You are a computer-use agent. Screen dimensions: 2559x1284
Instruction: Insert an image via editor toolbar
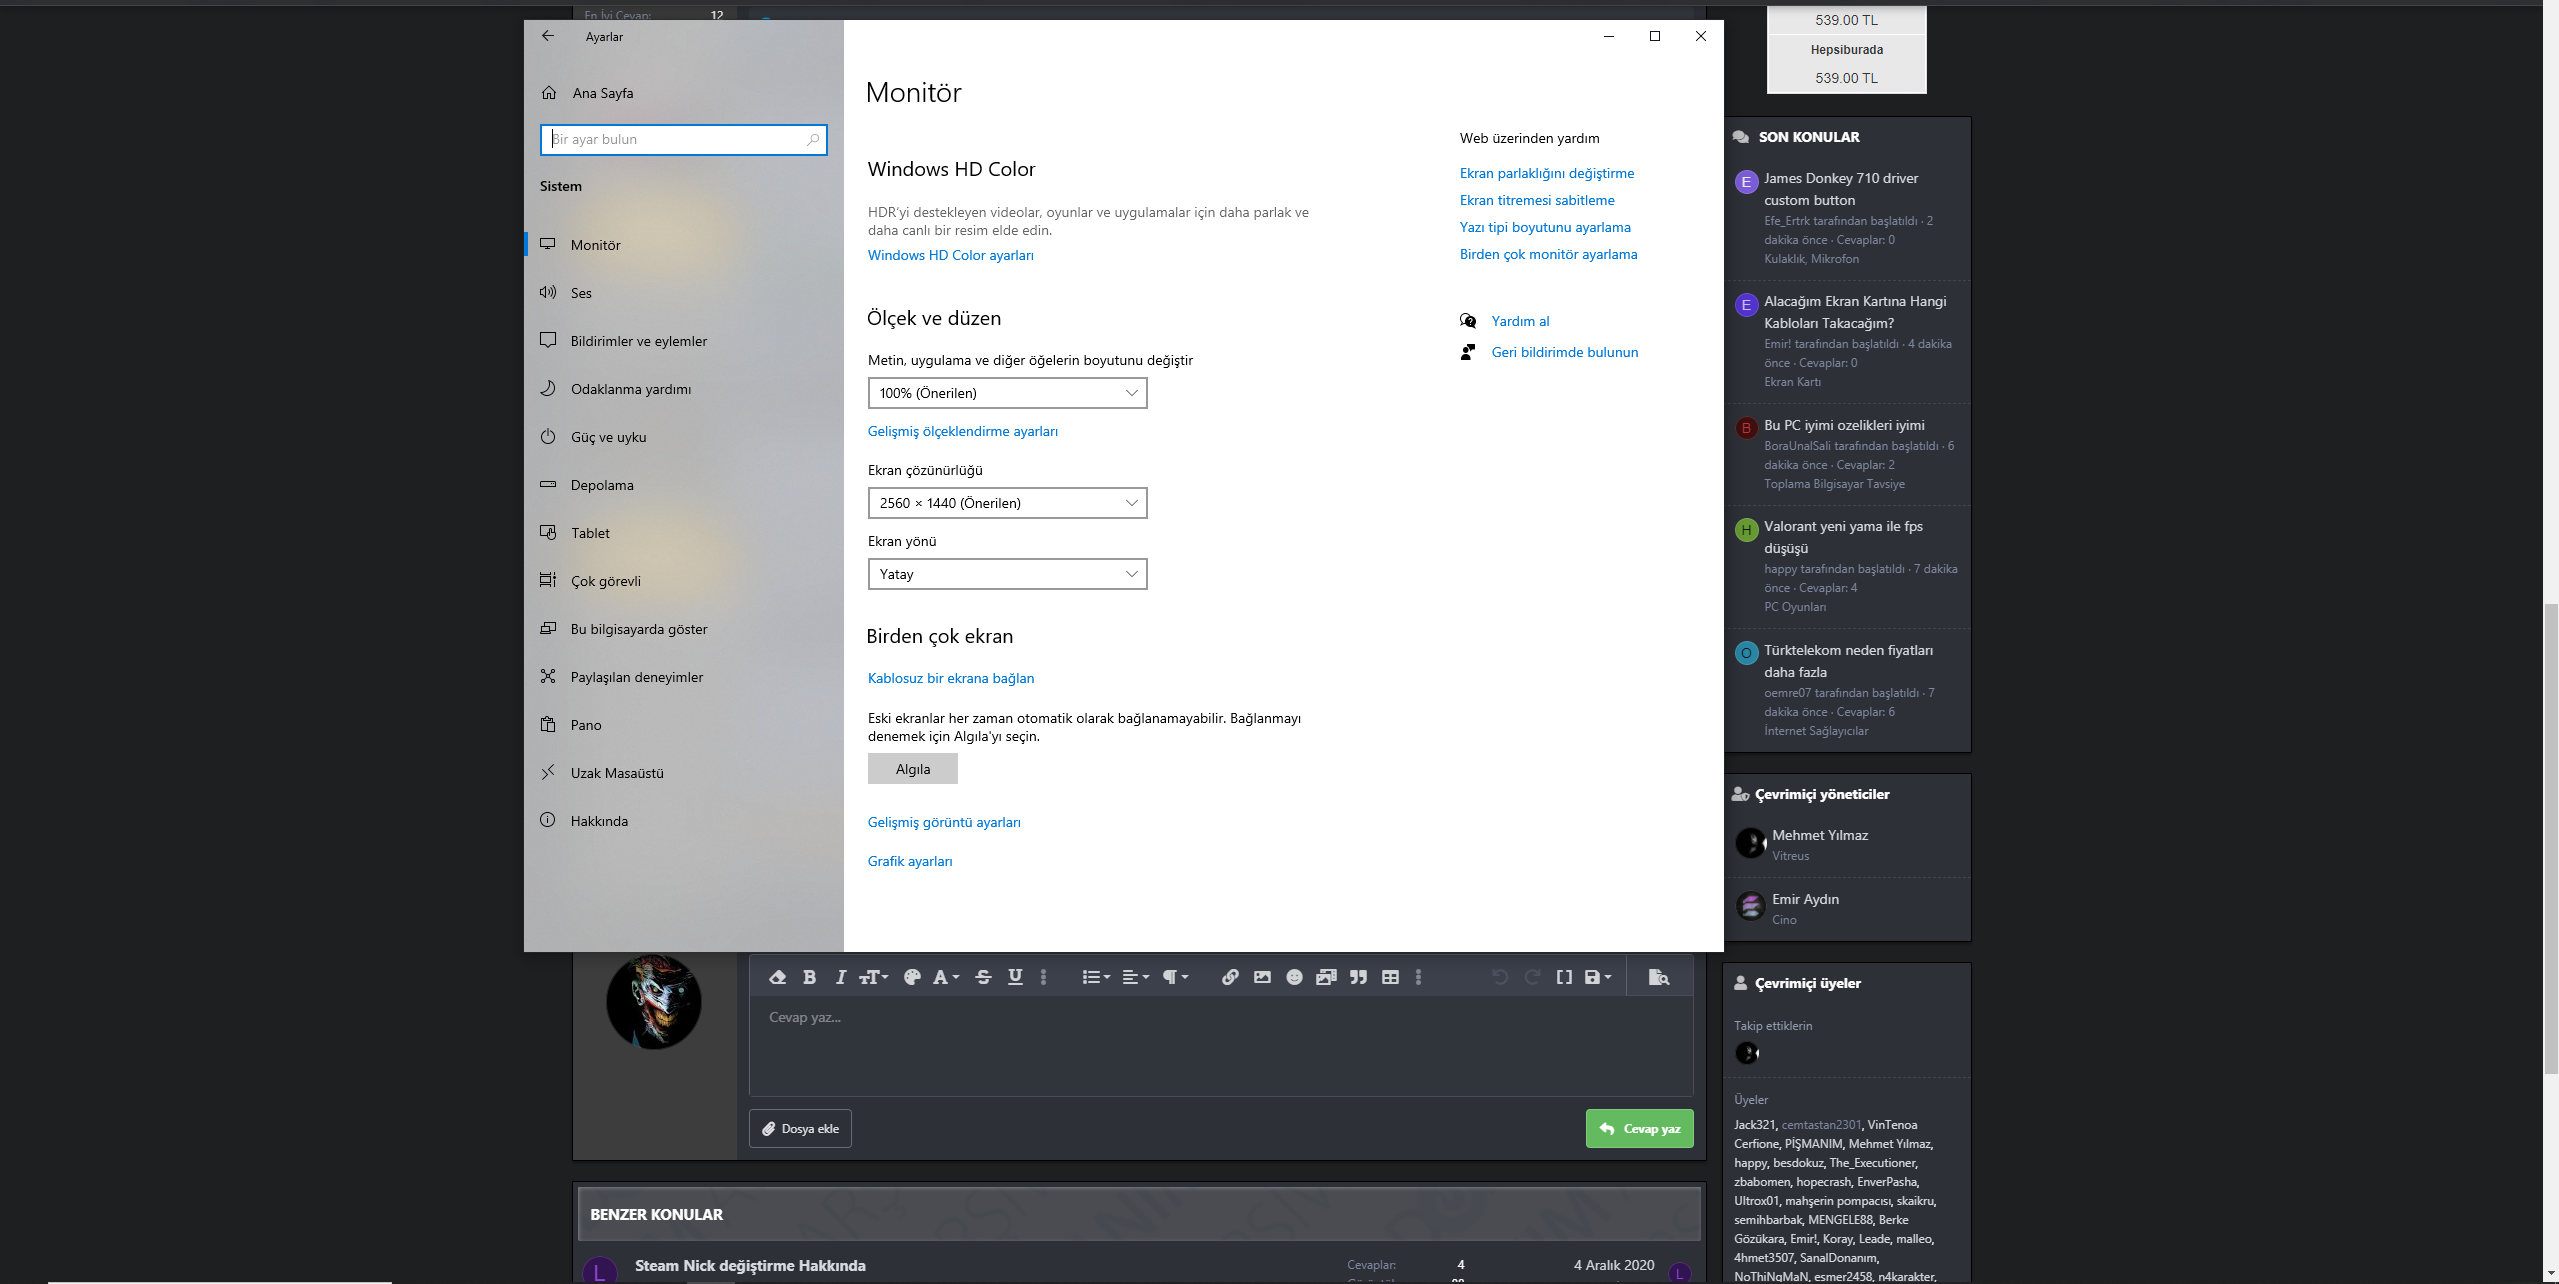pos(1262,977)
